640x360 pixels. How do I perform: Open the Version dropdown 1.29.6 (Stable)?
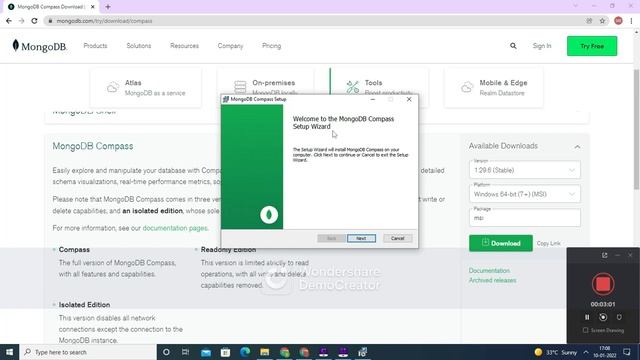pos(524,170)
